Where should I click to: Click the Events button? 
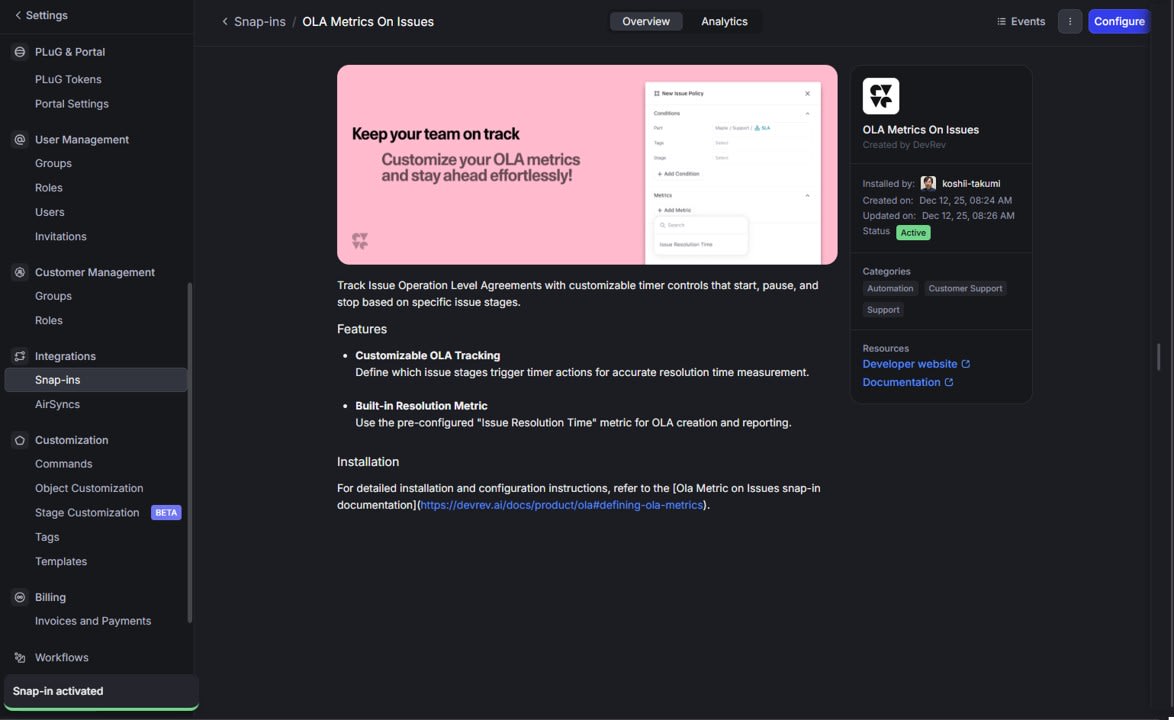tap(1021, 22)
